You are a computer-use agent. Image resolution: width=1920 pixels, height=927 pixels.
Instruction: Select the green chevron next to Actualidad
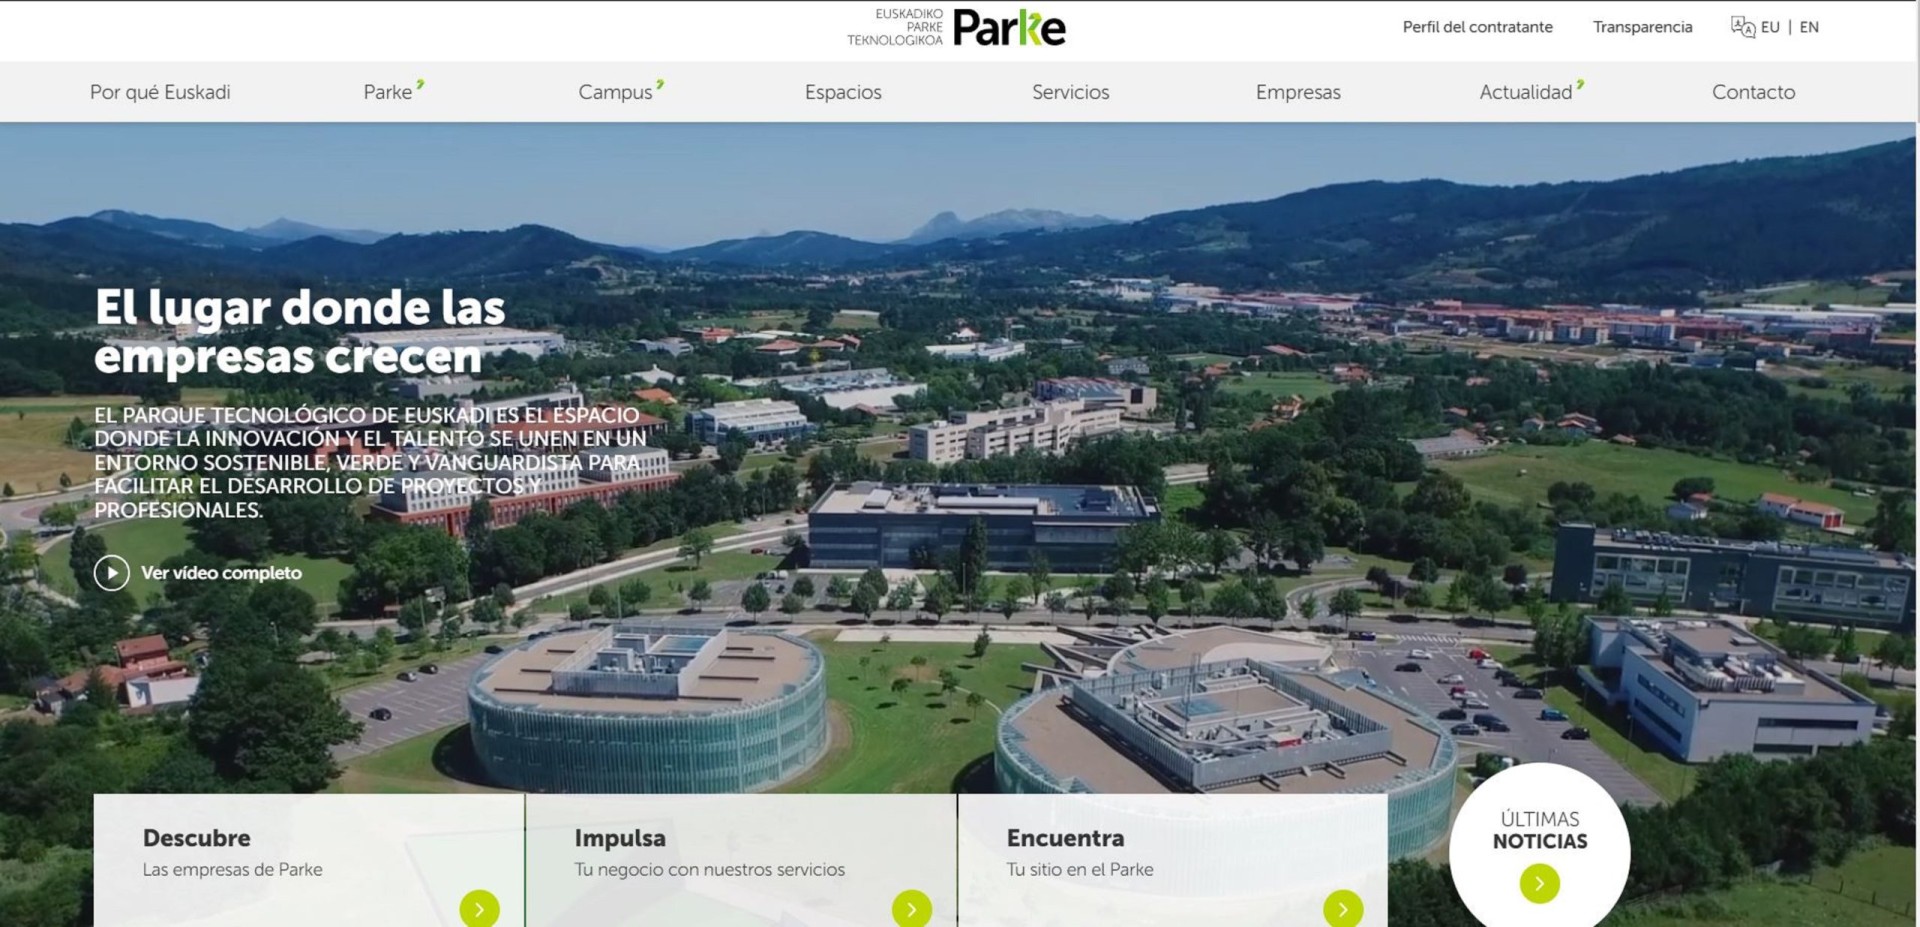1580,84
